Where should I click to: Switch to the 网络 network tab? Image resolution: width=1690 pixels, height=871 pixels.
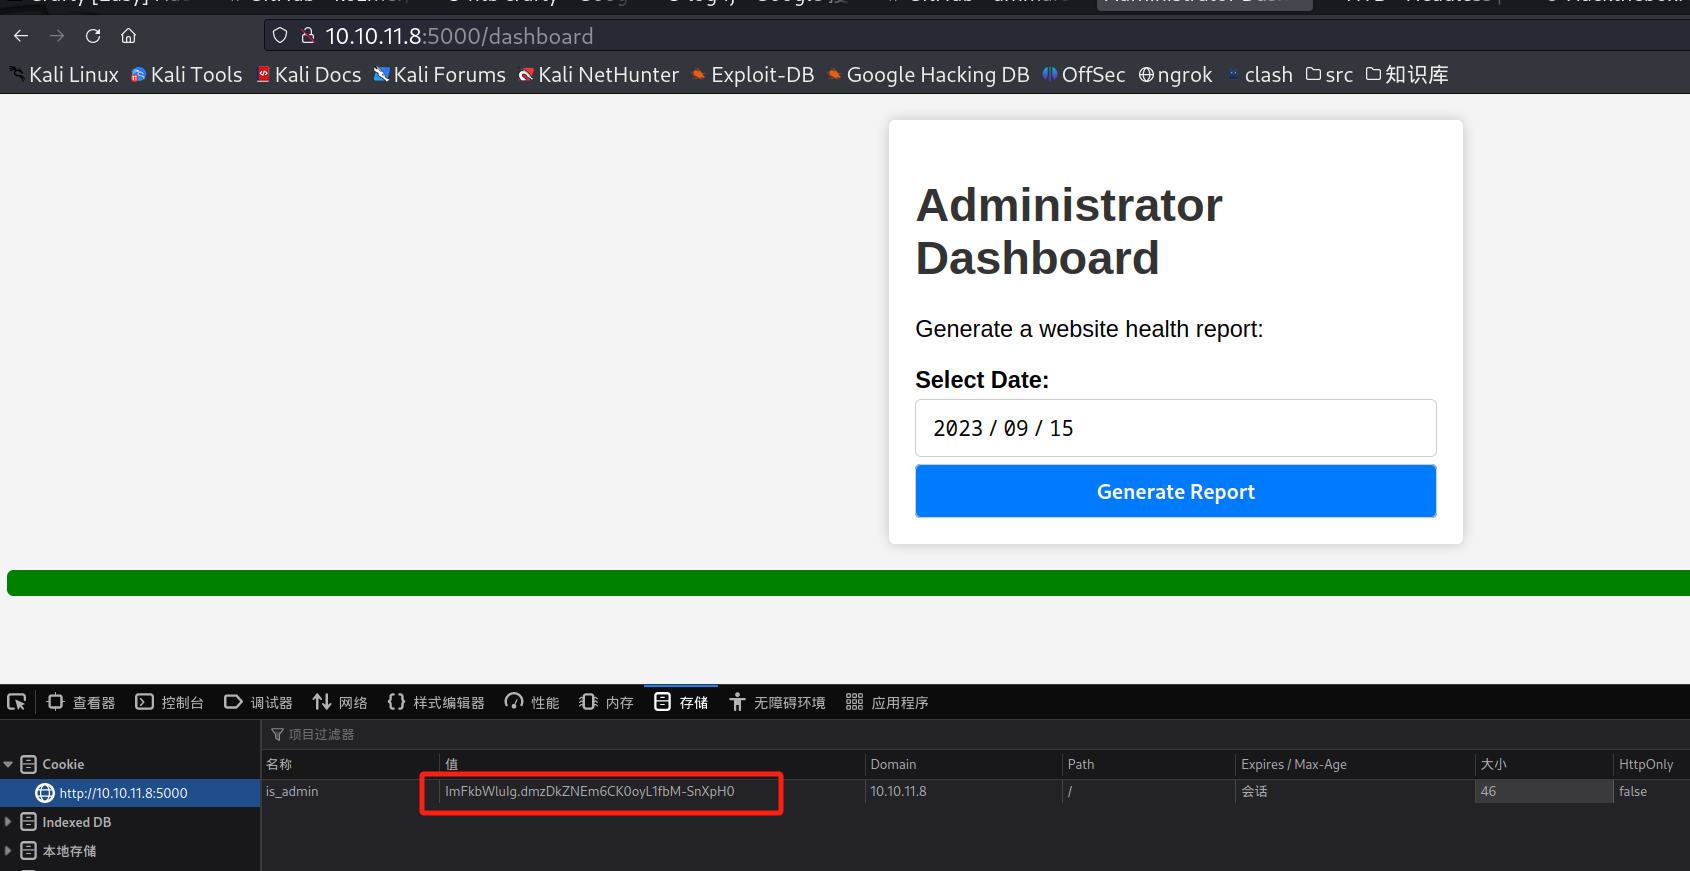point(340,702)
